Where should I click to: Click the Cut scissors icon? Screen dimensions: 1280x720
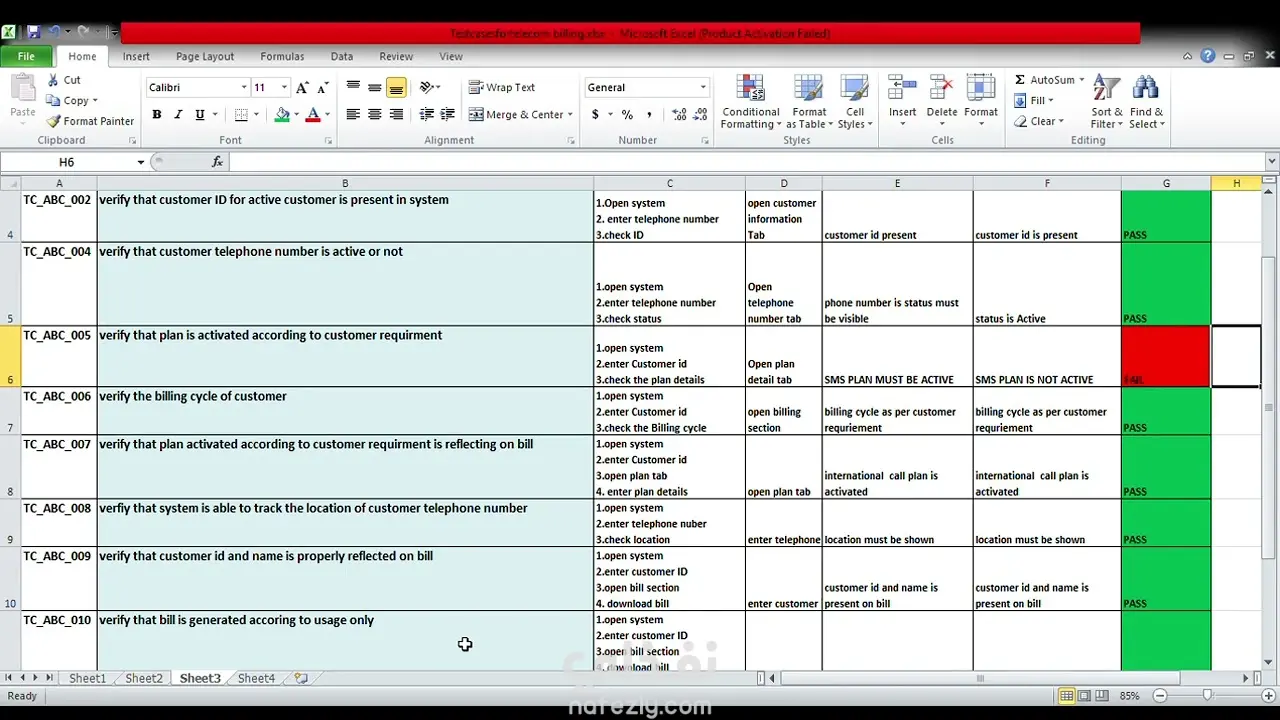point(53,80)
